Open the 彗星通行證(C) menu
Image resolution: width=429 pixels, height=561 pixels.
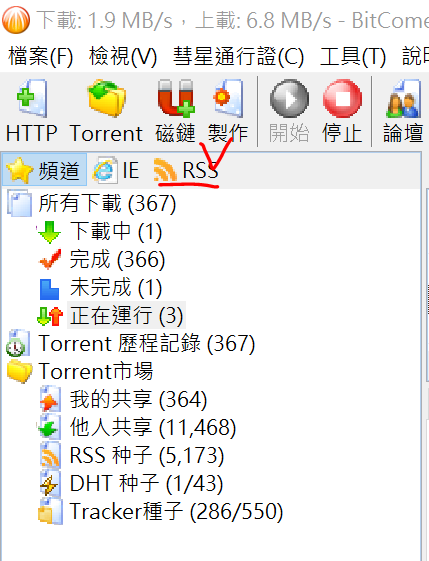pos(239,57)
